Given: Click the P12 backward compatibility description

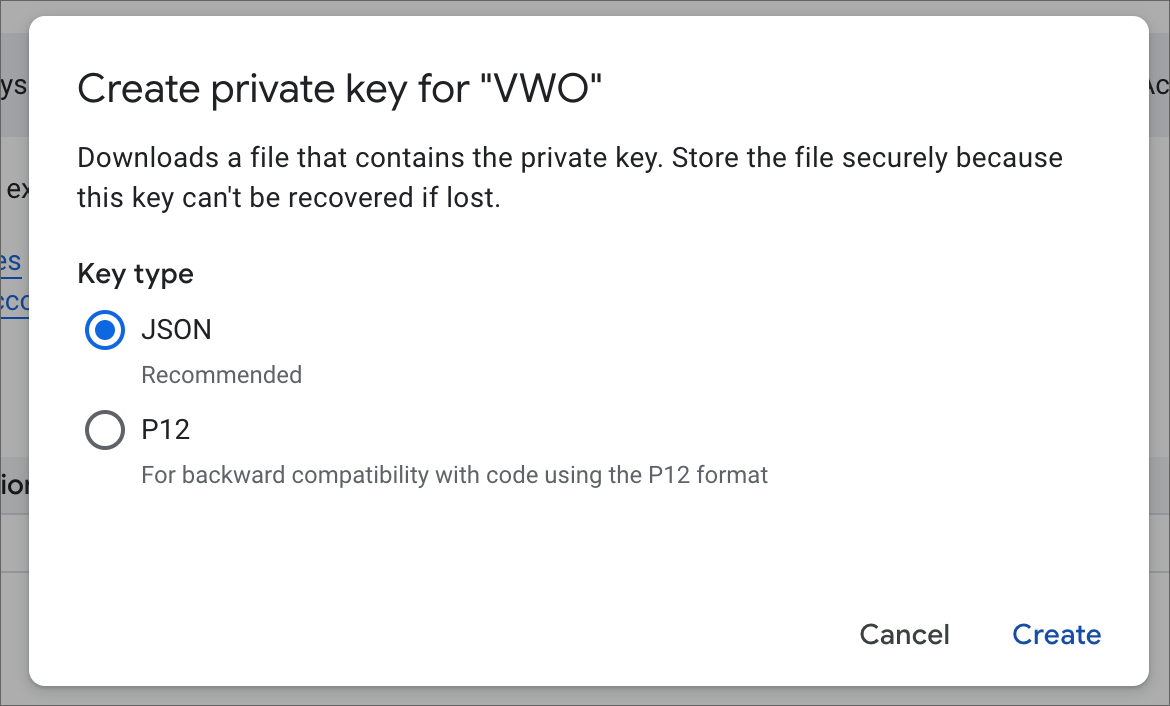Looking at the screenshot, I should click(454, 475).
